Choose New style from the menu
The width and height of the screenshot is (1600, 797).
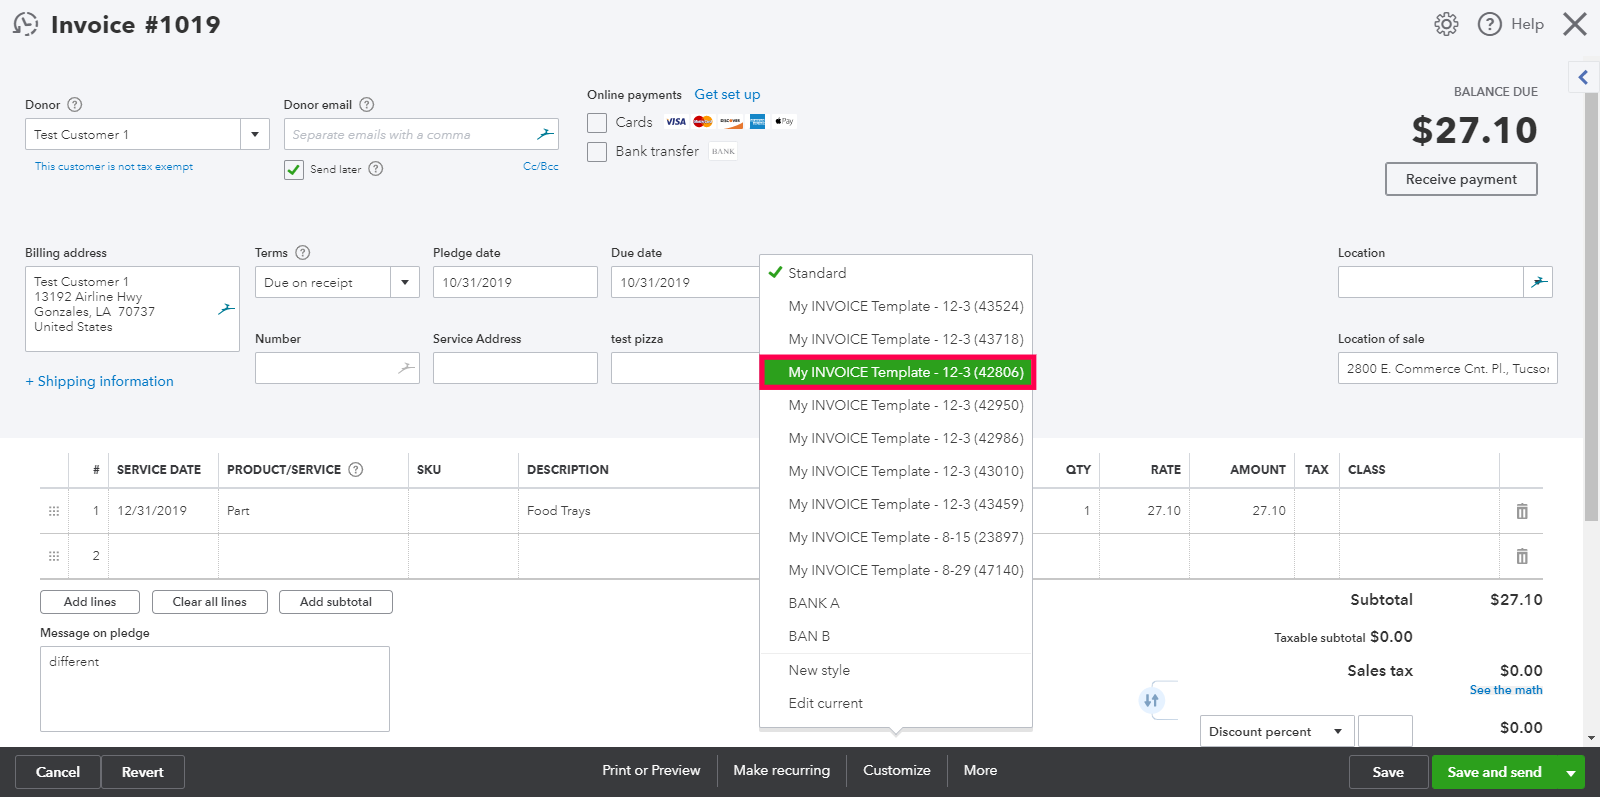coord(819,670)
